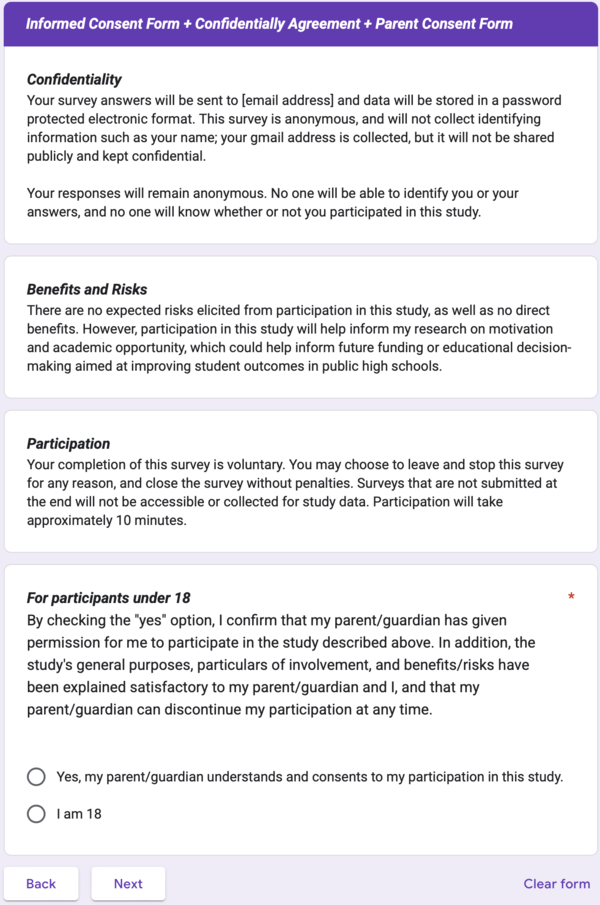600x905 pixels.
Task: Click the Next button
Action: pos(127,883)
